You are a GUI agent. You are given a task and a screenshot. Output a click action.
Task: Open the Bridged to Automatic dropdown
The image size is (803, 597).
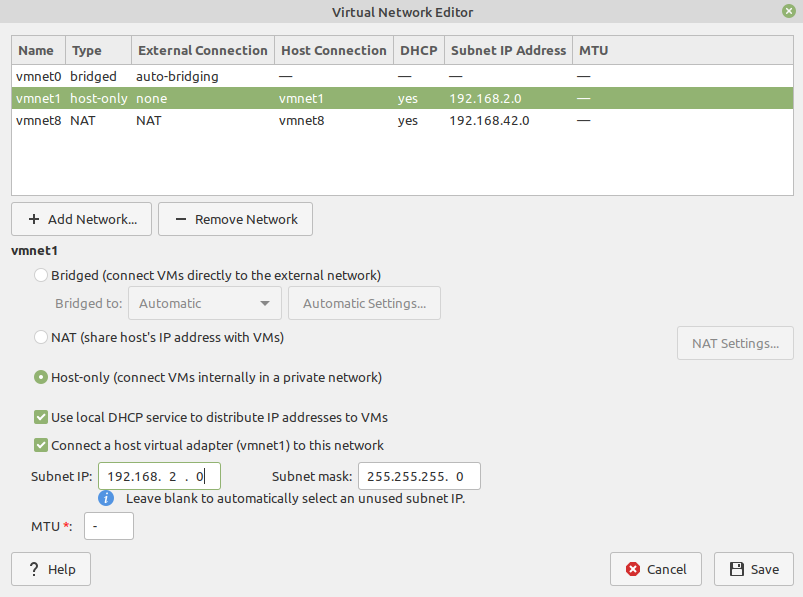(x=205, y=303)
